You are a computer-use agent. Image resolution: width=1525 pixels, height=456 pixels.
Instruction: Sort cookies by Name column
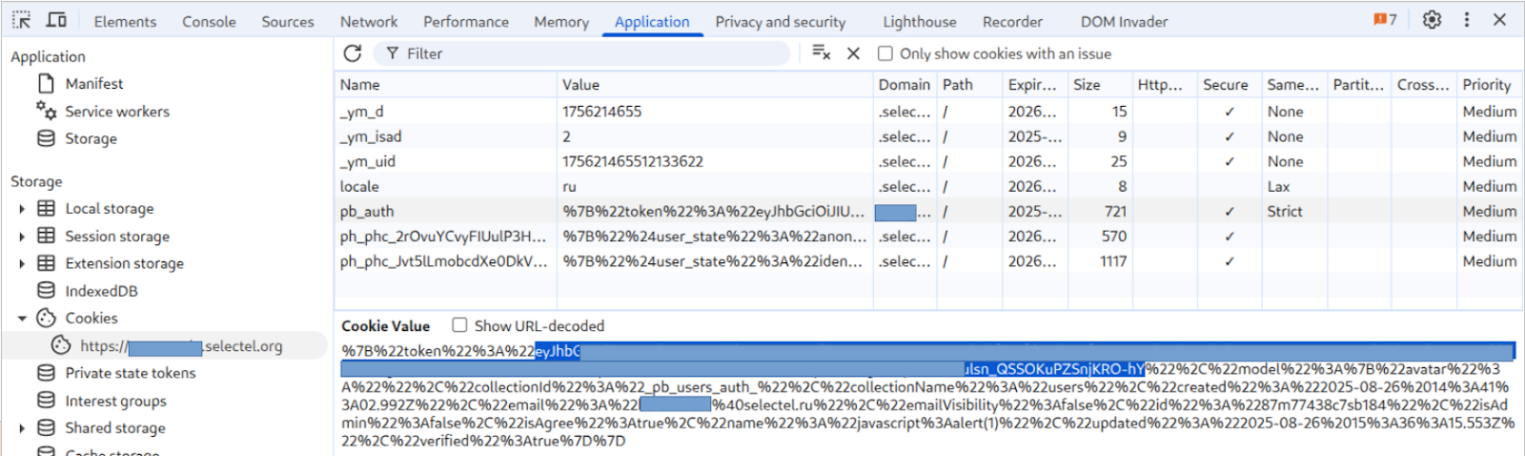[x=445, y=85]
